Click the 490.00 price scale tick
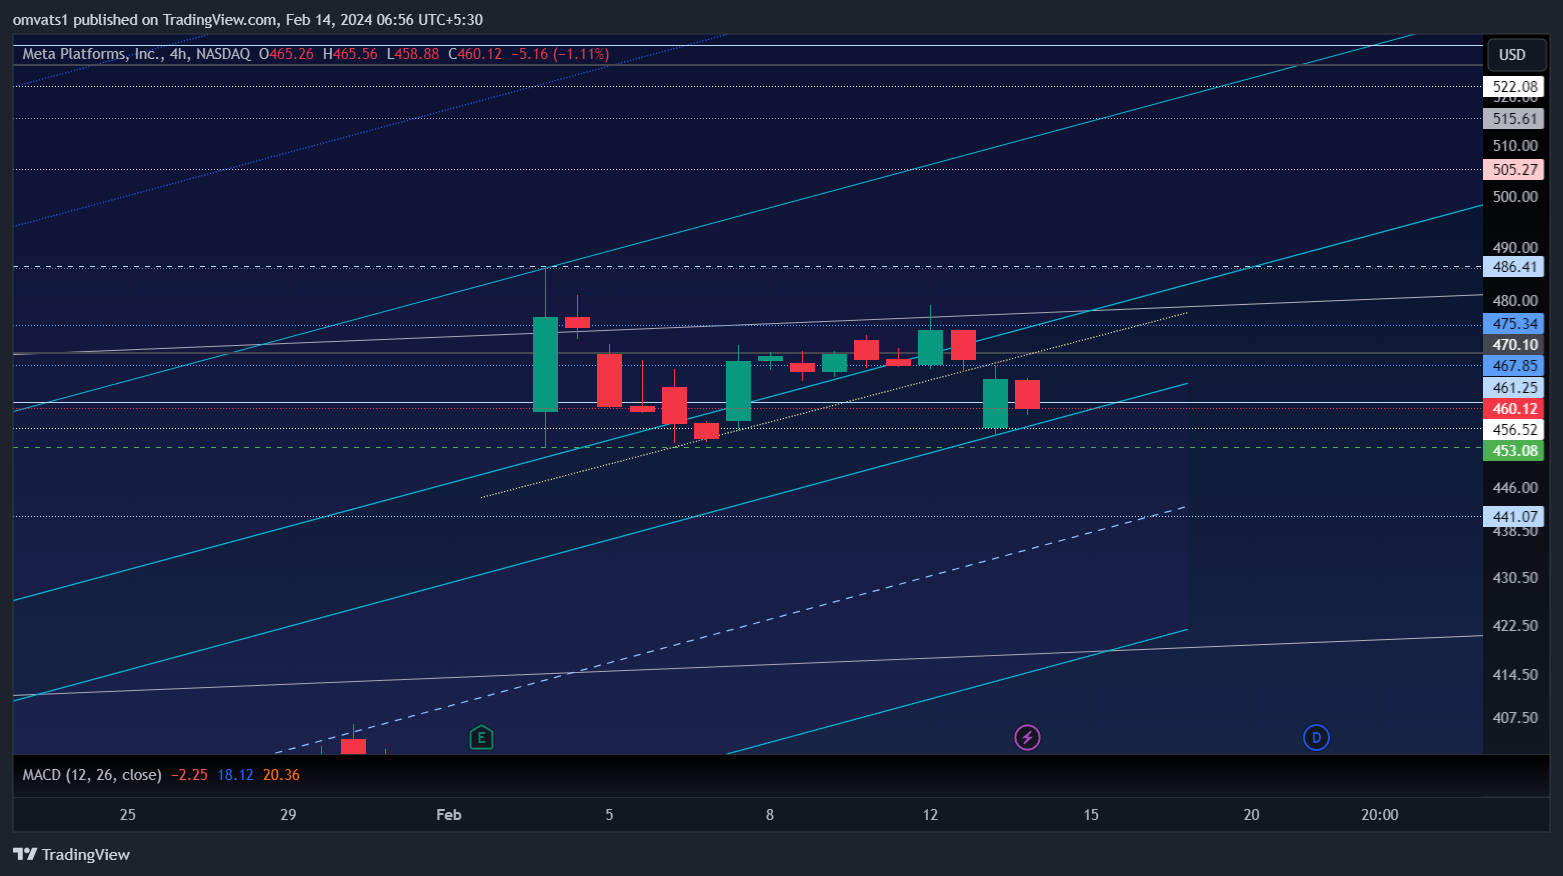The width and height of the screenshot is (1563, 876). (1515, 248)
